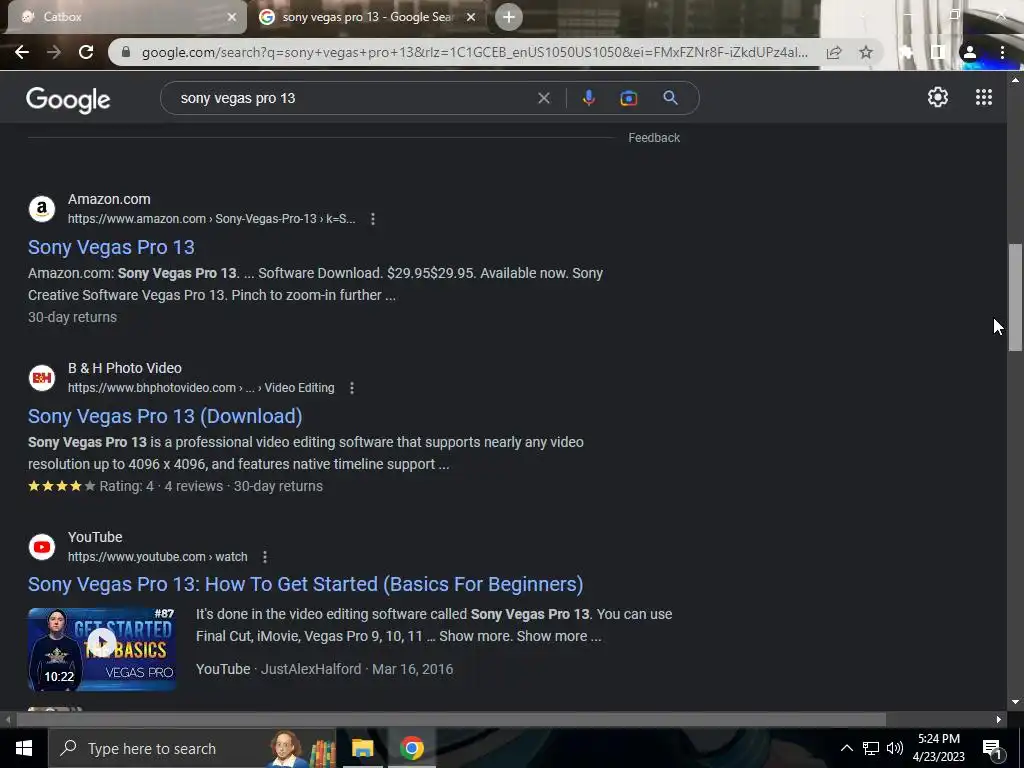Open more options for the Amazon result
Viewport: 1024px width, 768px height.
coord(373,219)
